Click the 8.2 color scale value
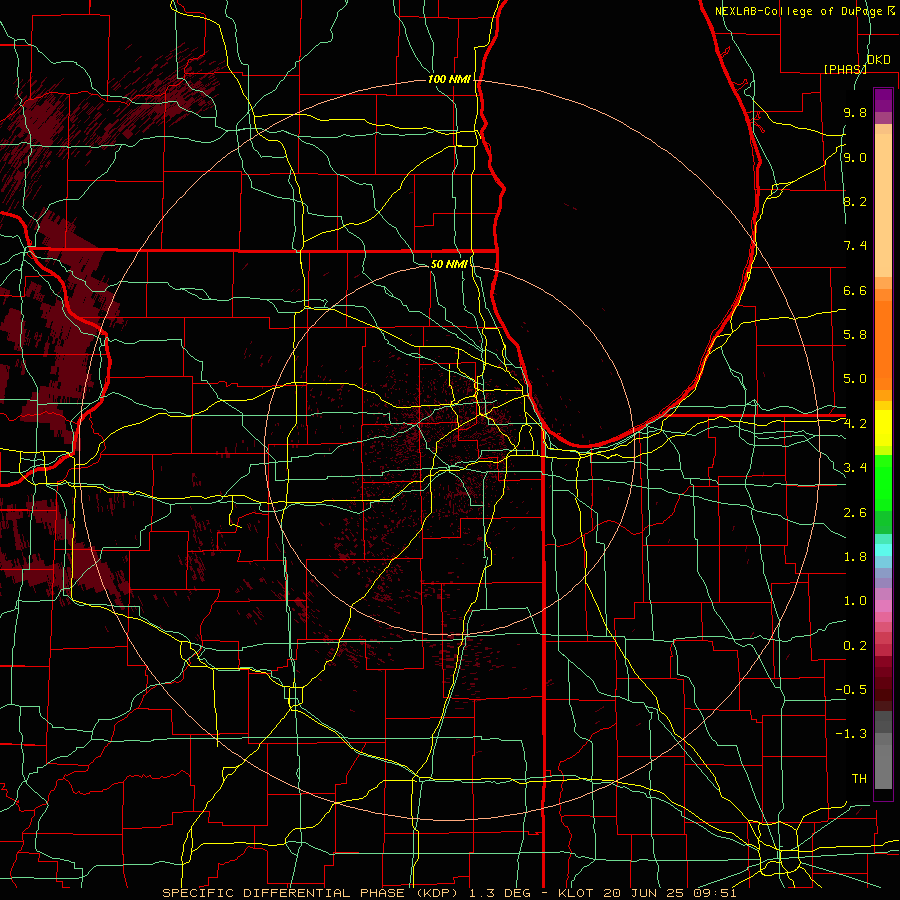This screenshot has width=900, height=900. click(855, 201)
